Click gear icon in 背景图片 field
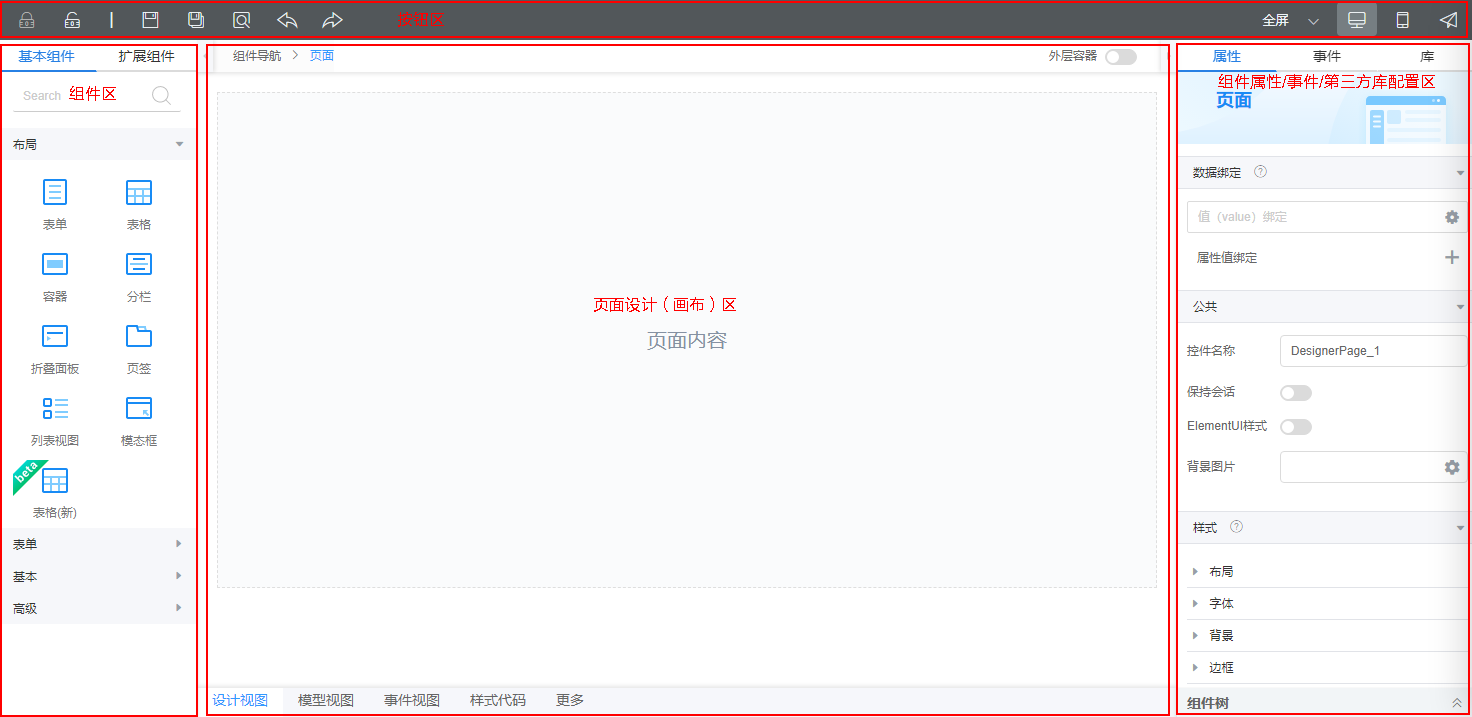 click(x=1452, y=467)
